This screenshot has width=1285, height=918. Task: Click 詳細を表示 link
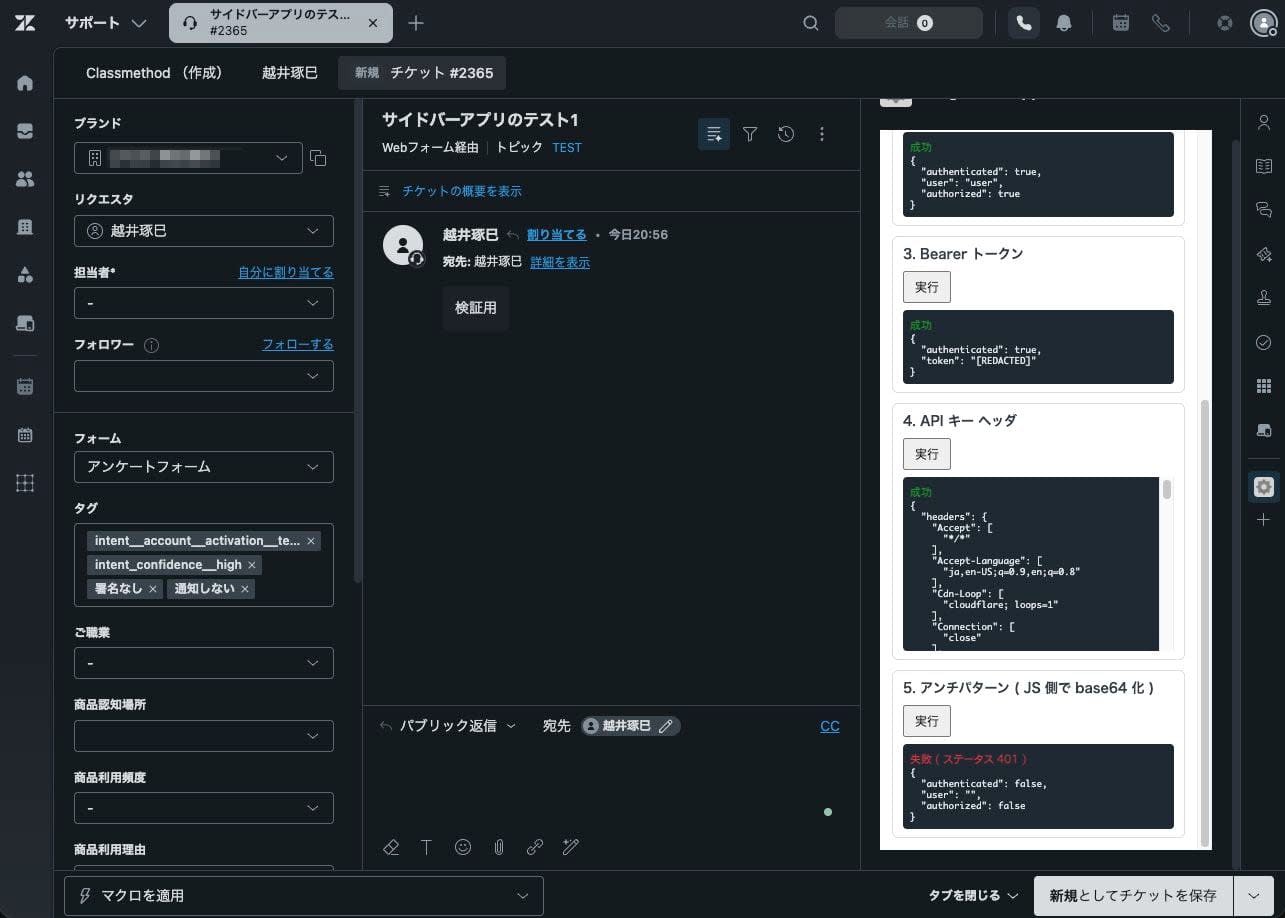click(x=560, y=262)
